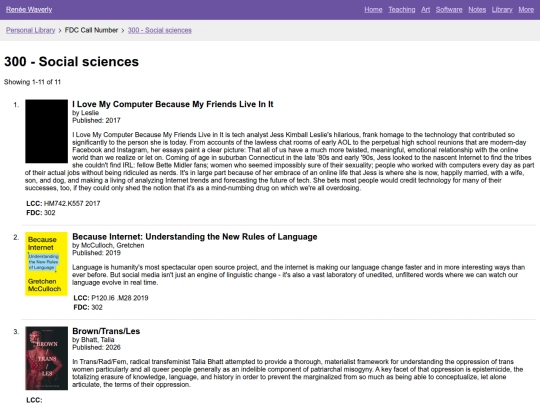The image size is (540, 405).
Task: Click the description paragraph of I Love My Computer
Action: pyautogui.click(x=279, y=161)
